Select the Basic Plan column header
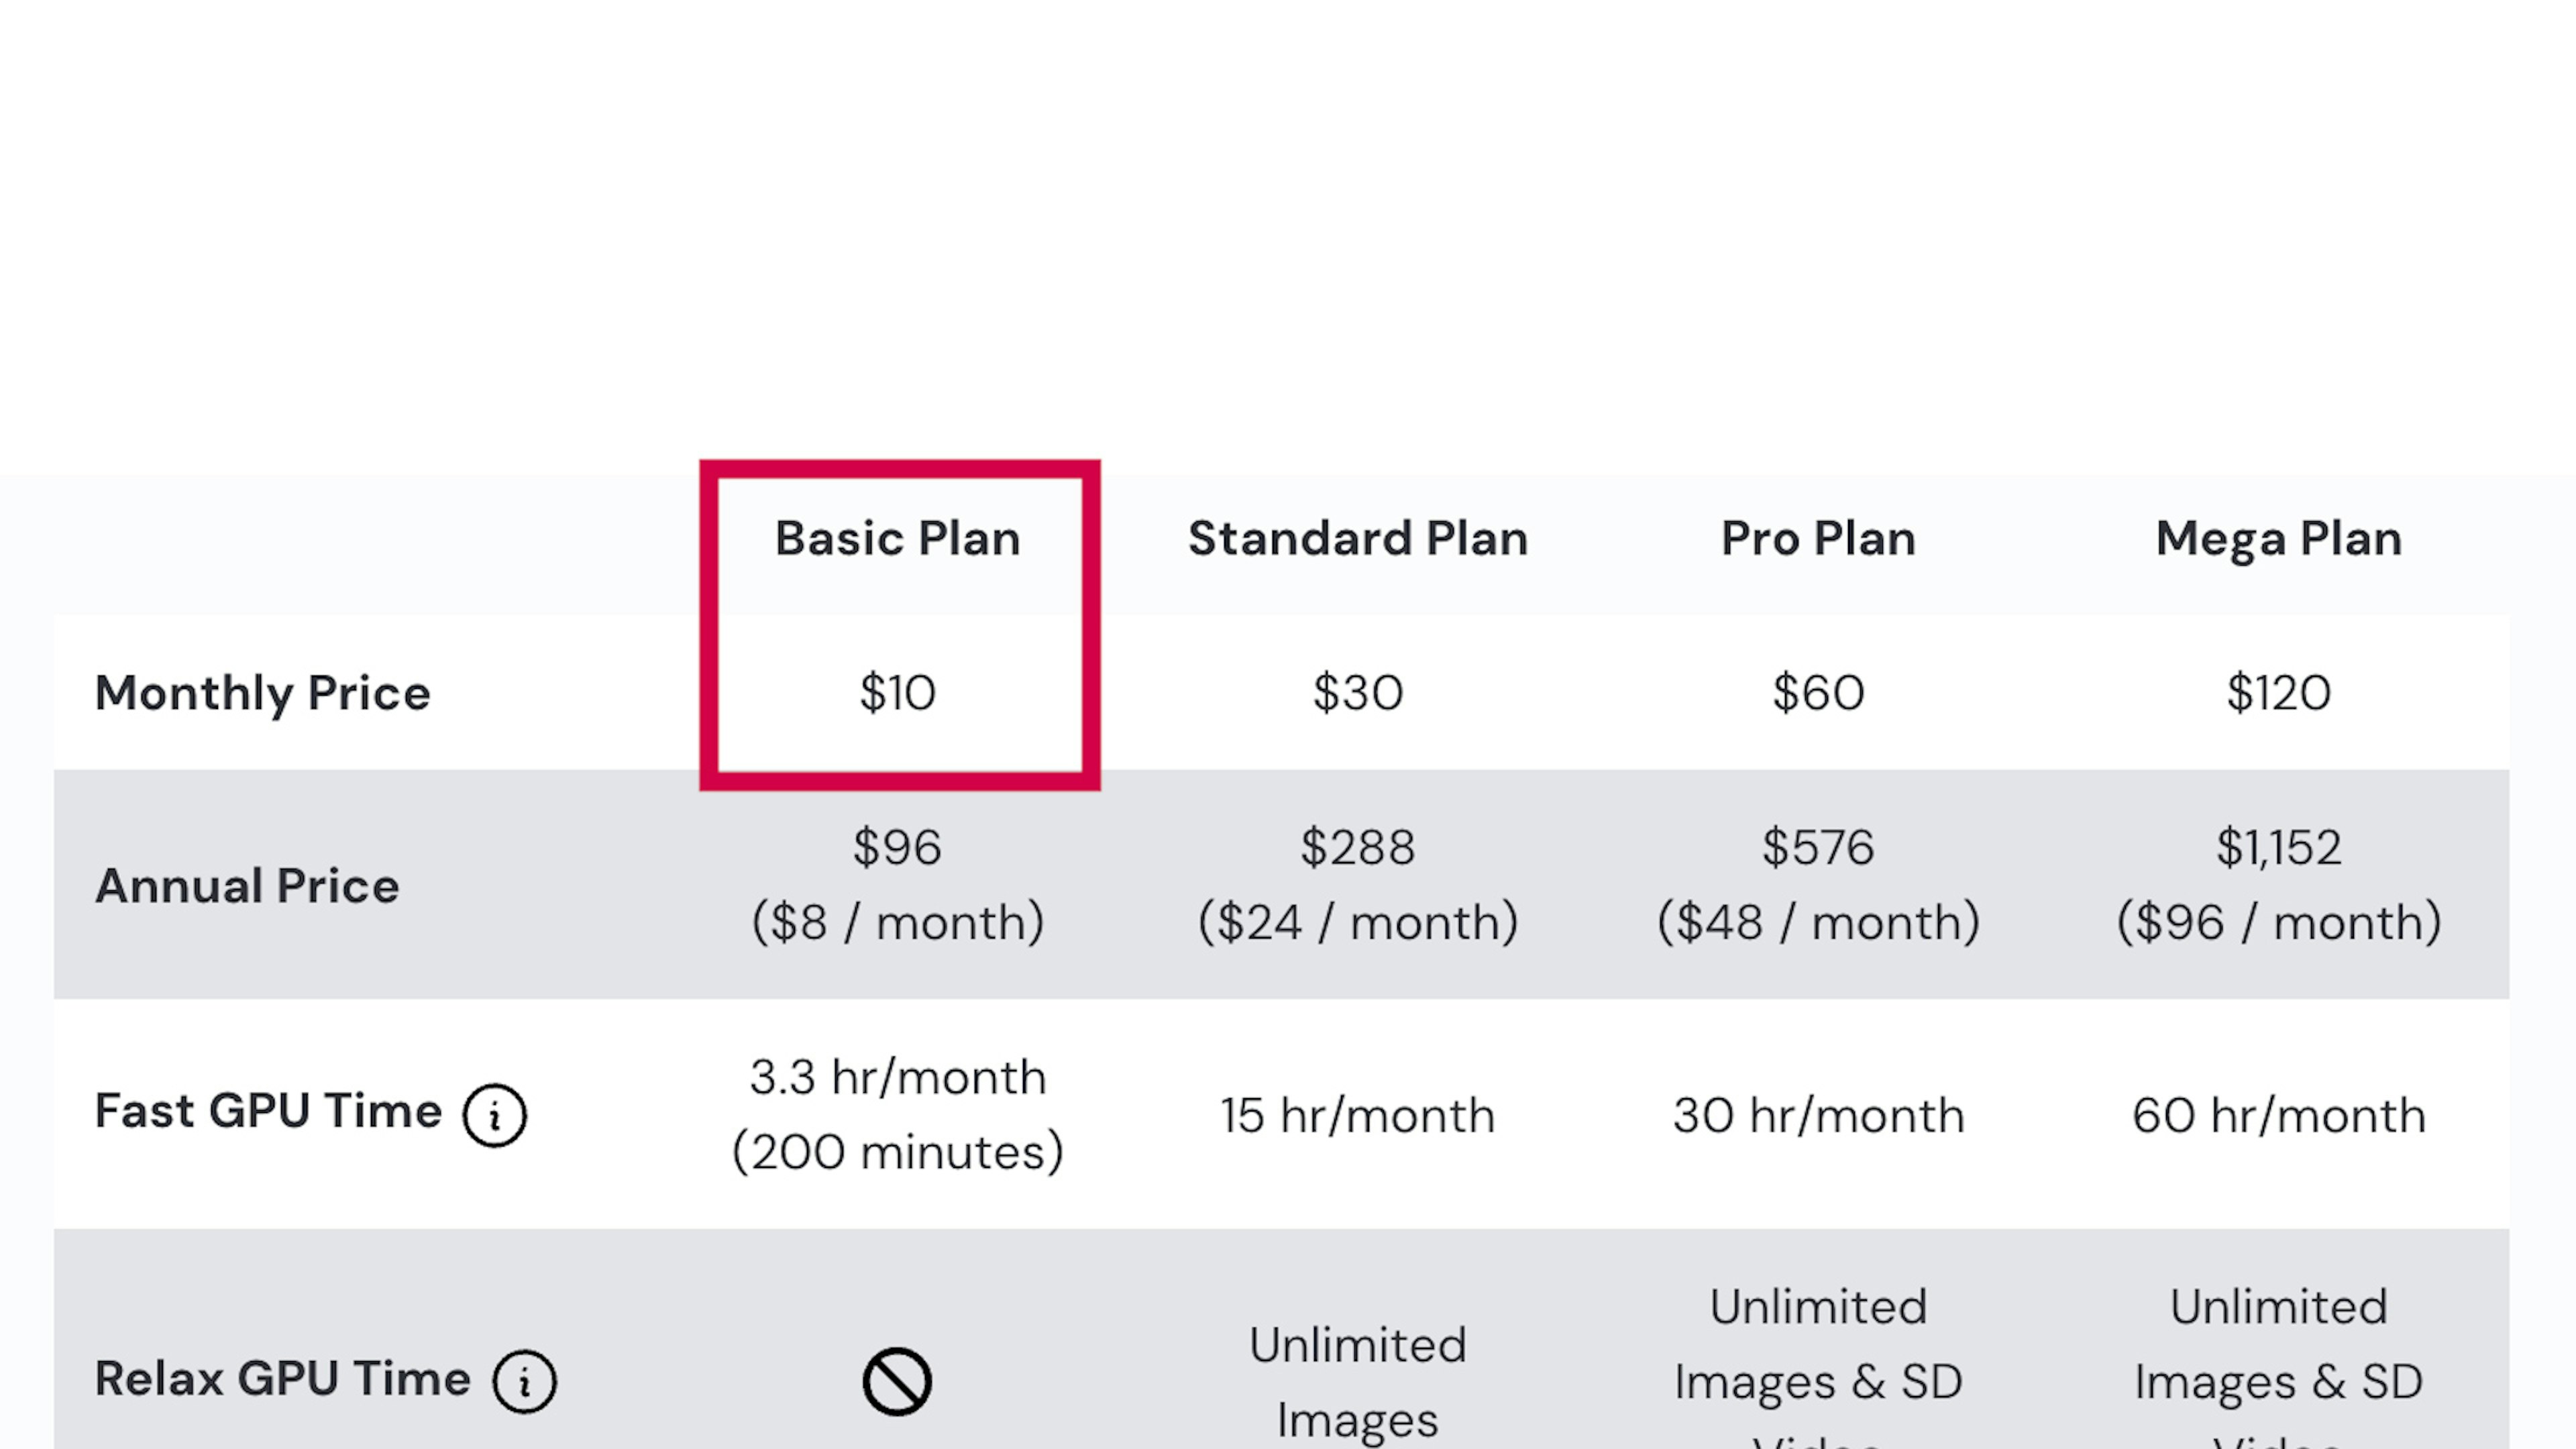The image size is (2576, 1449). click(897, 538)
